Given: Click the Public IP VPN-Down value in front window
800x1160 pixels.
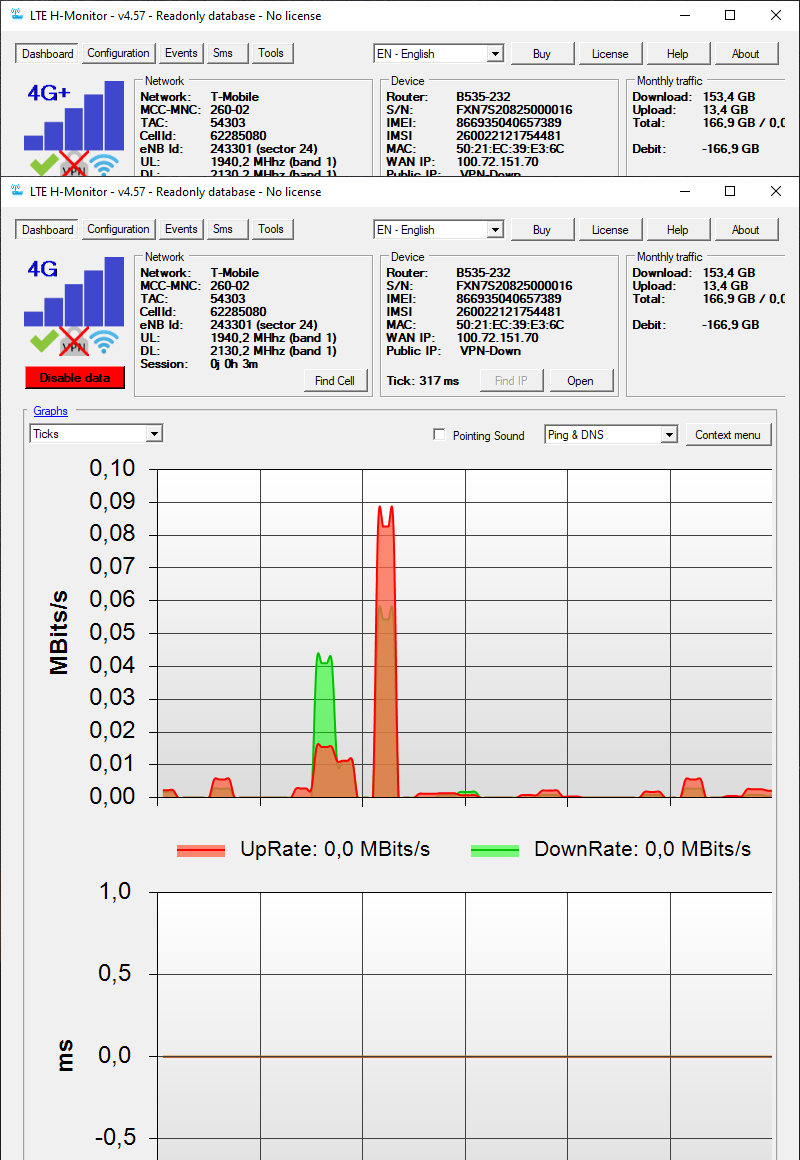Looking at the screenshot, I should click(490, 351).
